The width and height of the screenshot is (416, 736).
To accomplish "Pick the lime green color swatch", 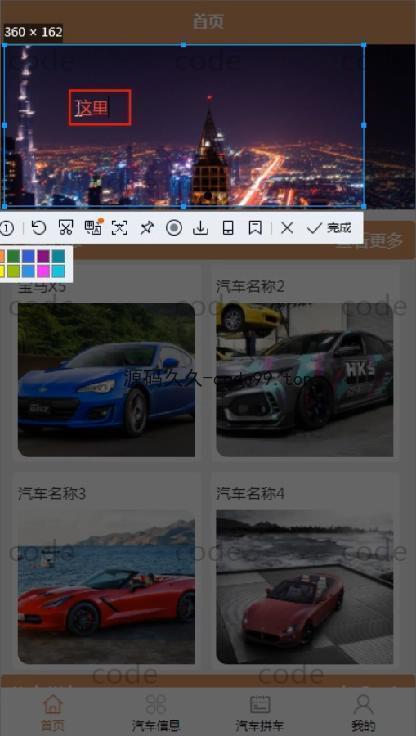I will coord(14,271).
